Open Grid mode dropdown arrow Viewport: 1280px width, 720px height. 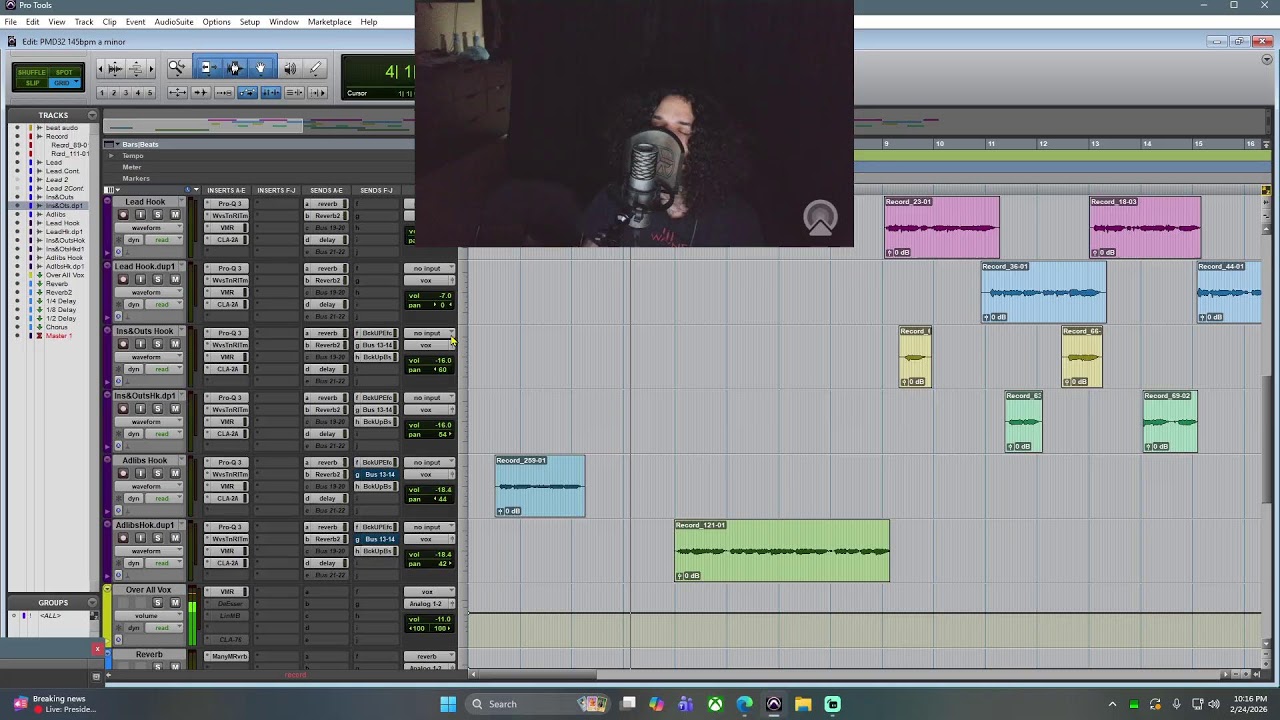coord(75,83)
